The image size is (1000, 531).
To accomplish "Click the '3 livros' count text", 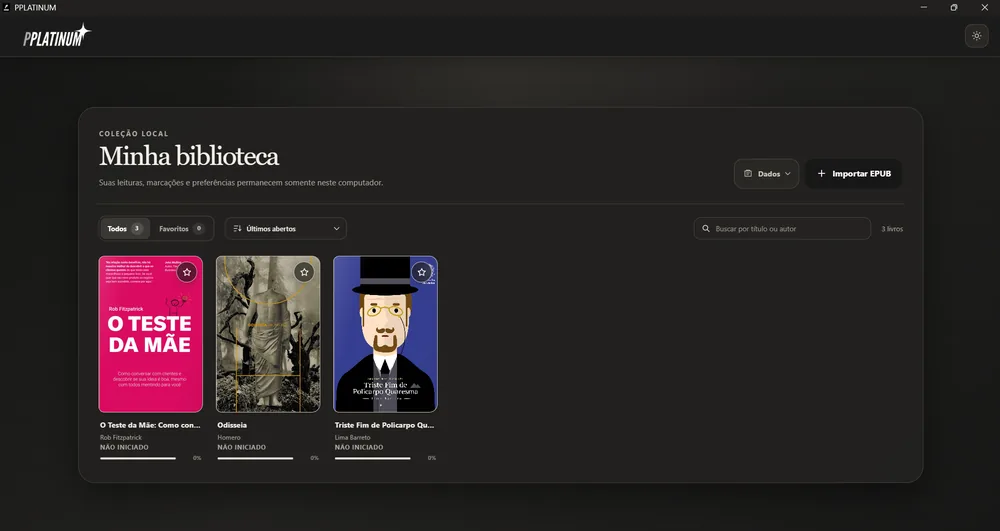I will tap(892, 228).
